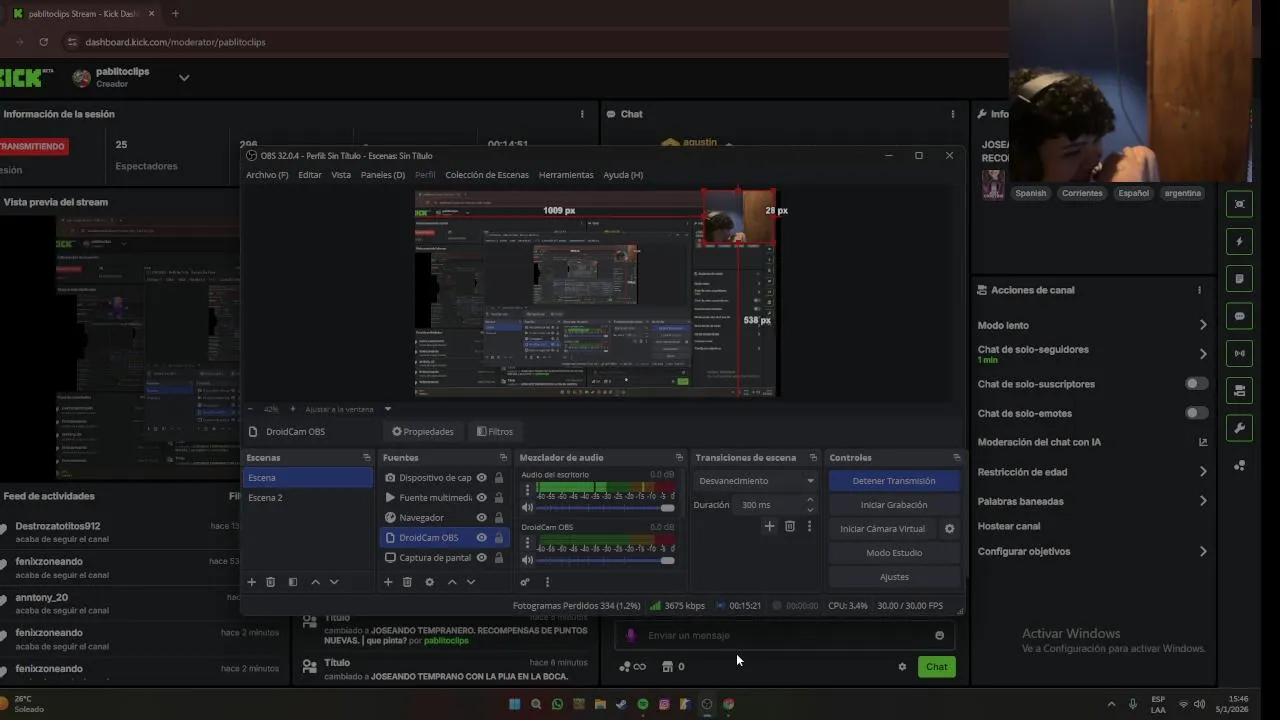Undock the Fuentes panel
The height and width of the screenshot is (720, 1280).
[x=503, y=458]
